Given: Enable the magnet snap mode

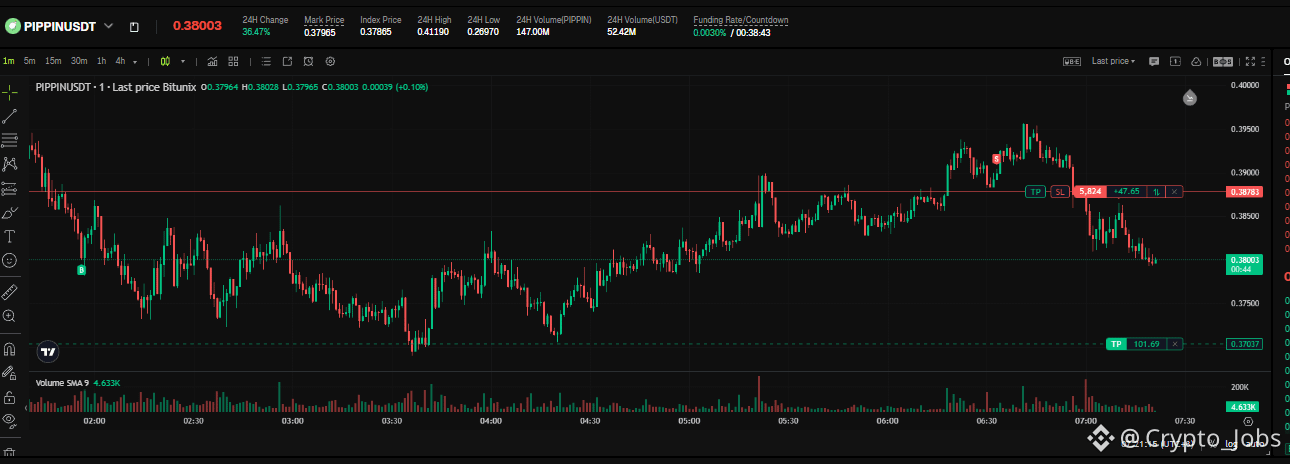Looking at the screenshot, I should [10, 349].
